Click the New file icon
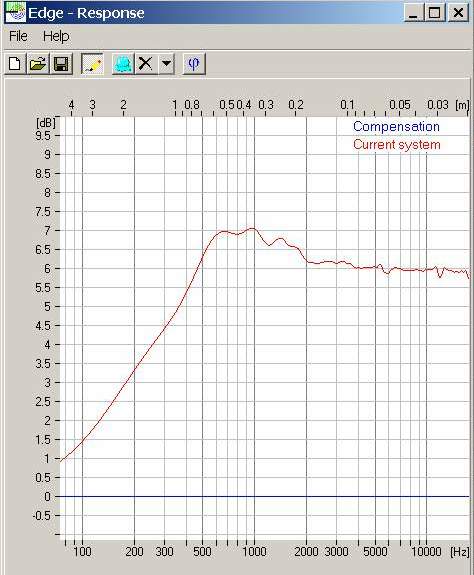This screenshot has width=474, height=575. [15, 64]
